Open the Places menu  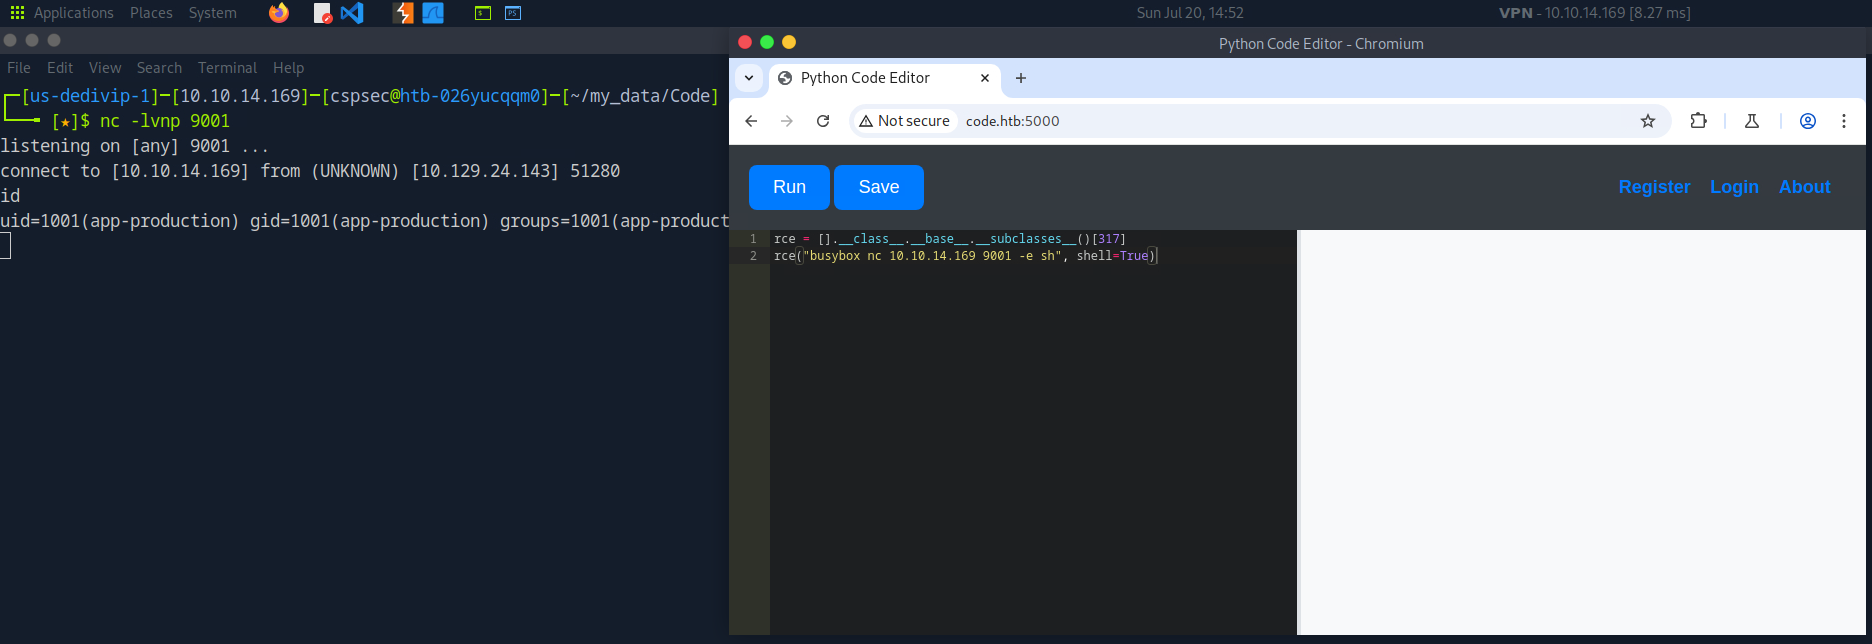click(x=151, y=13)
